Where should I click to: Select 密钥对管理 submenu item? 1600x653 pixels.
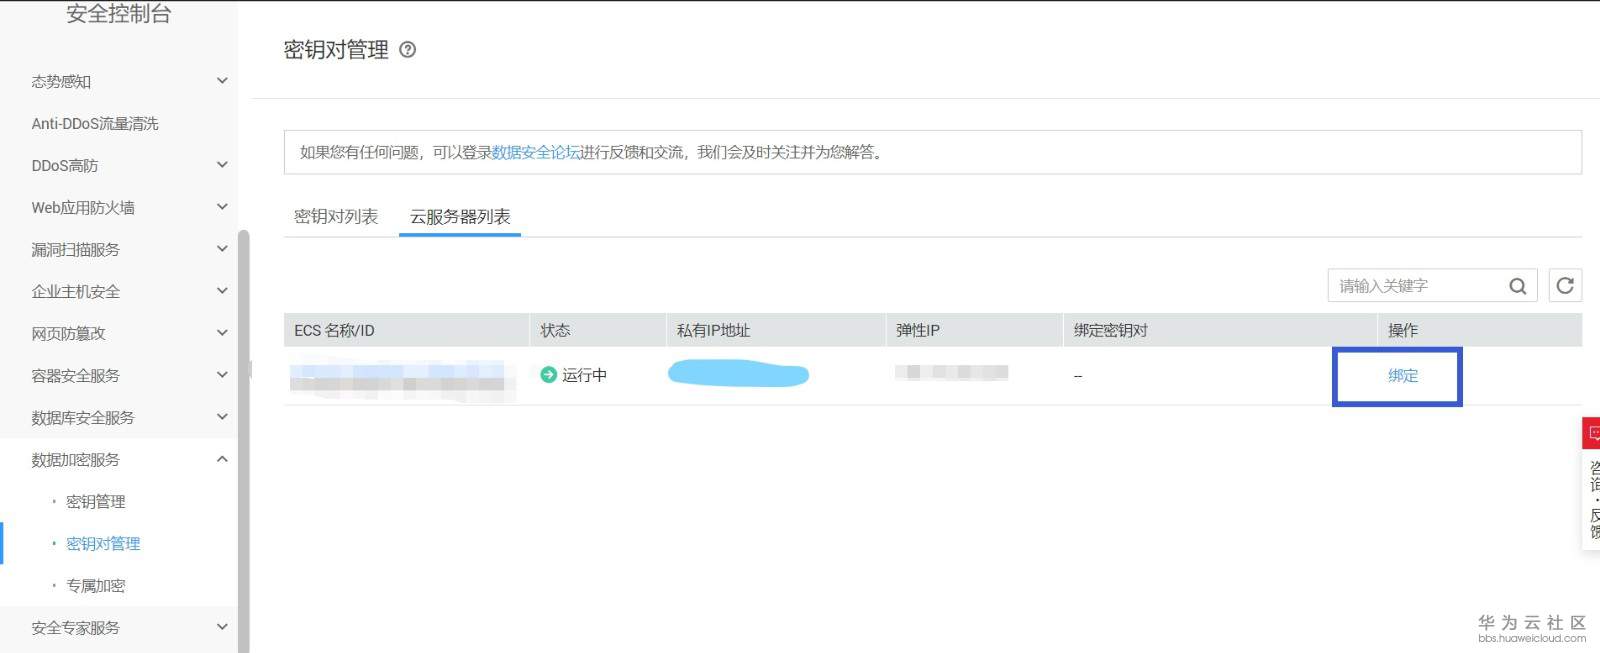(x=103, y=544)
